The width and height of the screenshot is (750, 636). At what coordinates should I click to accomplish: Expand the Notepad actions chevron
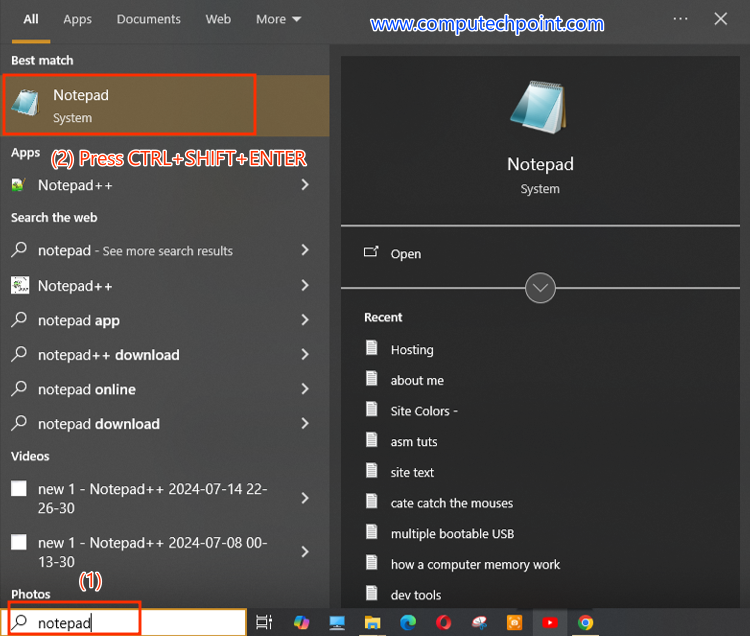[540, 288]
